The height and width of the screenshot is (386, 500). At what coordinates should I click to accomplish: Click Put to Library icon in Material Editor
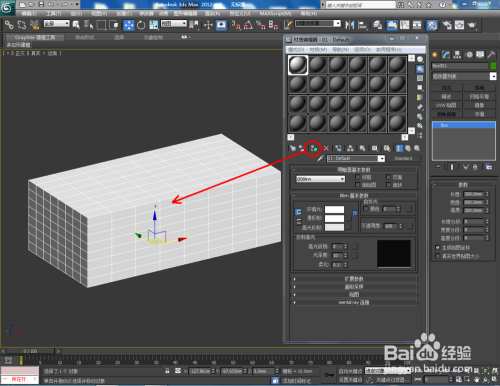click(x=362, y=148)
